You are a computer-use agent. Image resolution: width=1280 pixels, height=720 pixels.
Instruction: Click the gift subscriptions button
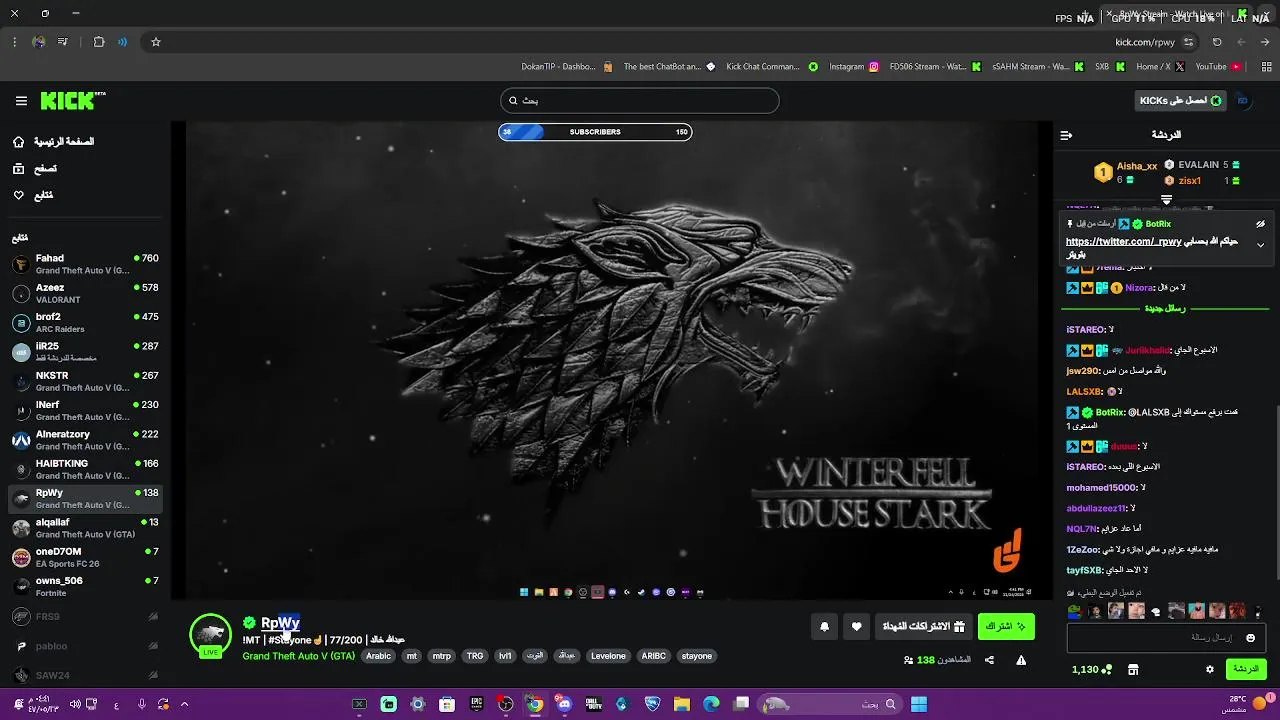coord(923,627)
